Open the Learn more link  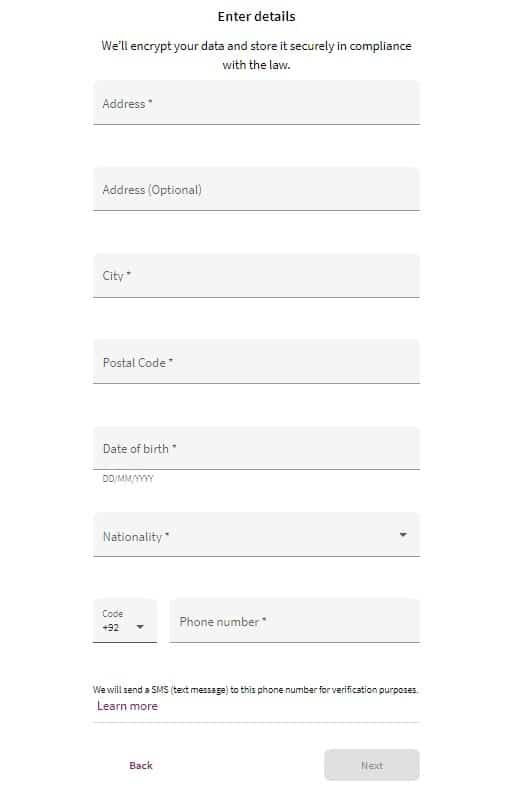click(127, 706)
